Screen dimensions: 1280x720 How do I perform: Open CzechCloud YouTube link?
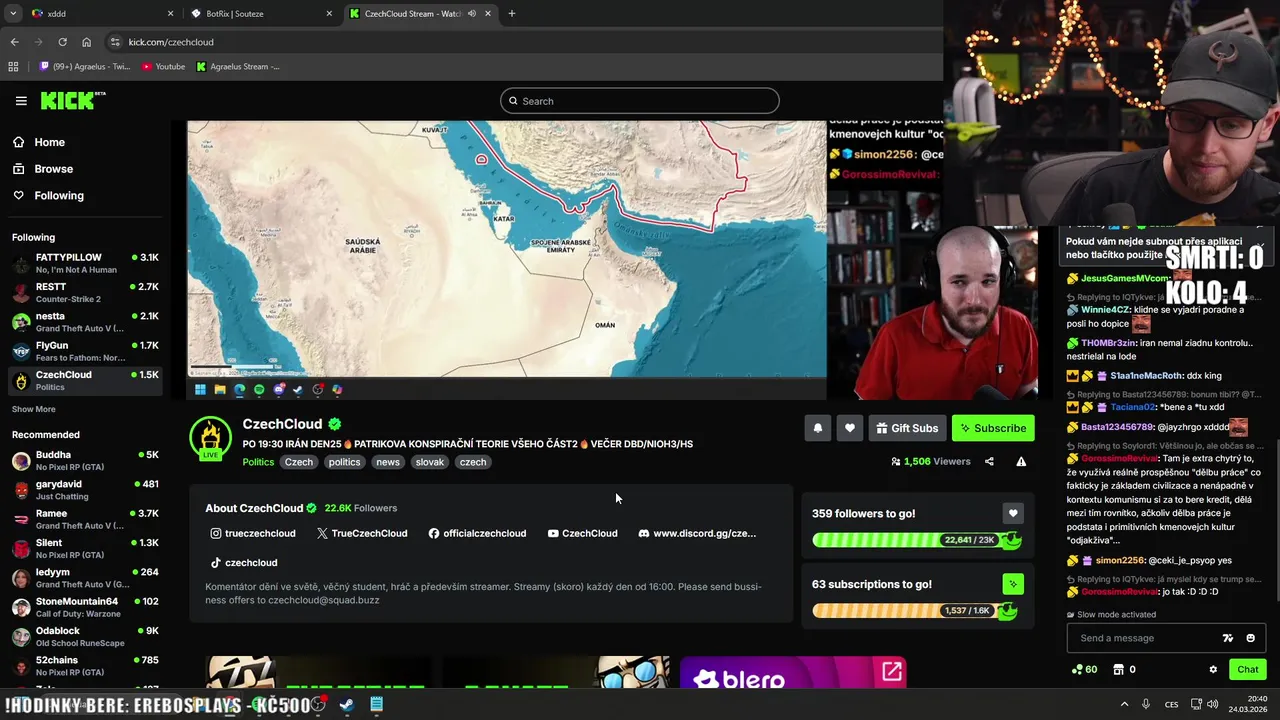[x=582, y=534]
